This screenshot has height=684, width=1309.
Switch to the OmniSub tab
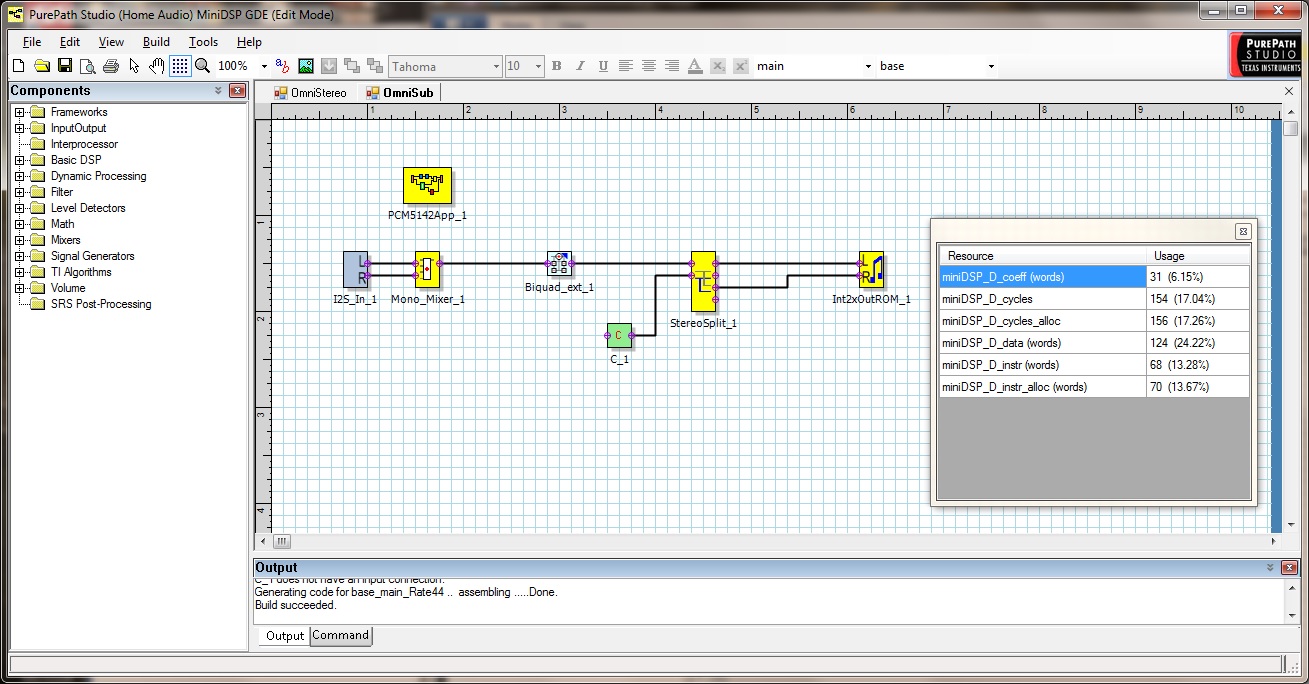400,93
